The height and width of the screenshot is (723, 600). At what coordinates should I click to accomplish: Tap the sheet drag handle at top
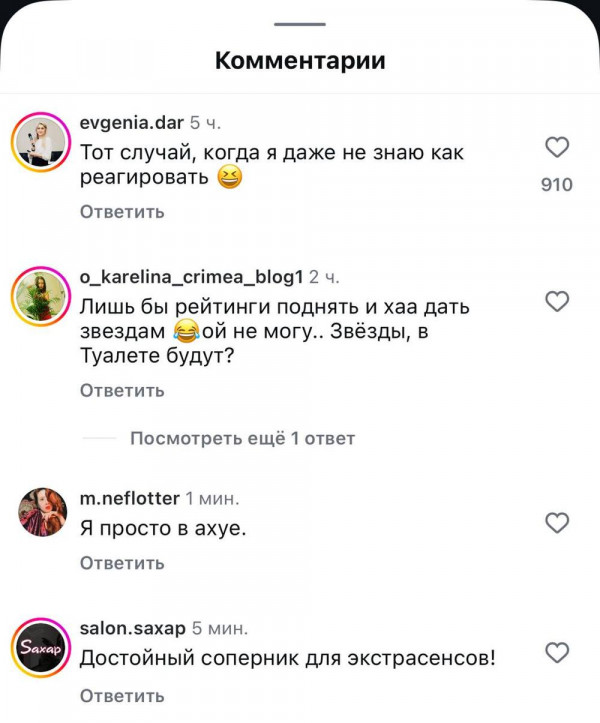pyautogui.click(x=300, y=24)
